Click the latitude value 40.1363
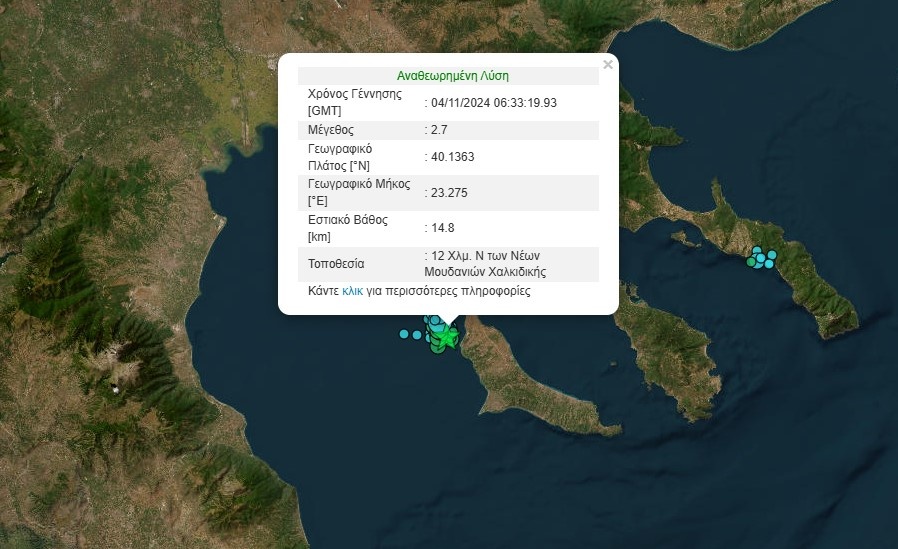 point(450,157)
